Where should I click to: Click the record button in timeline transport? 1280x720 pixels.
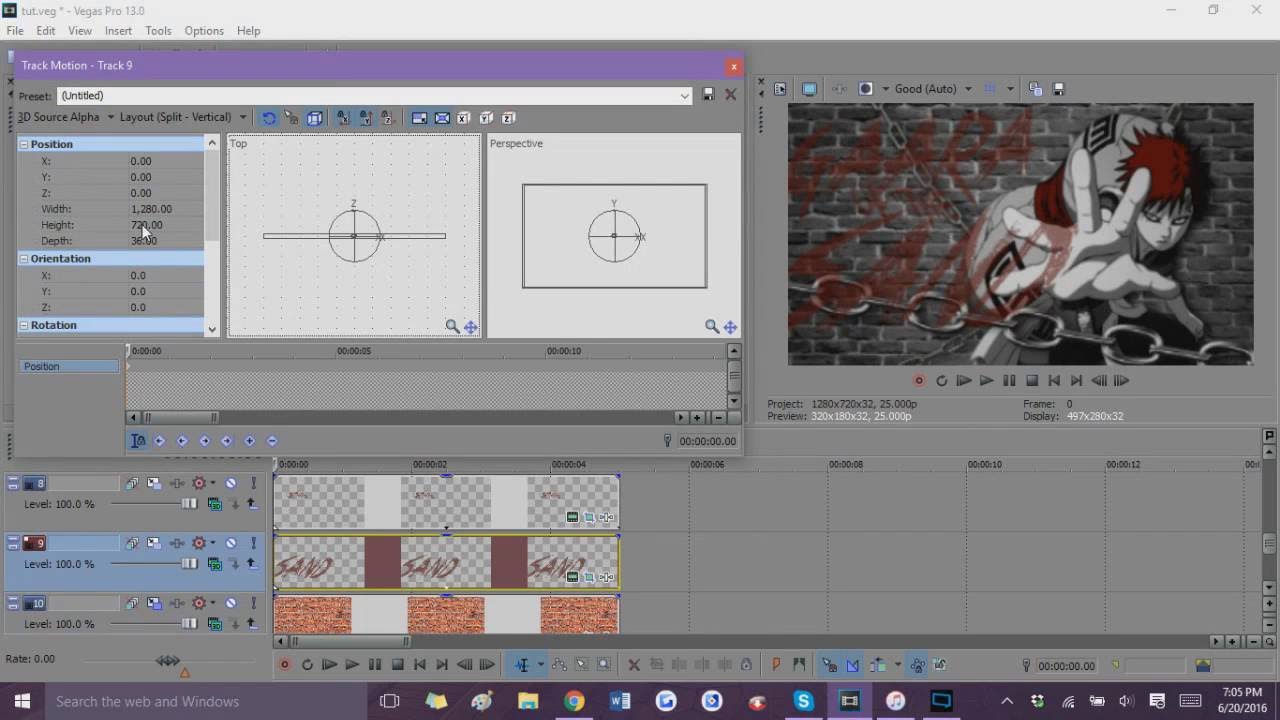tap(285, 665)
